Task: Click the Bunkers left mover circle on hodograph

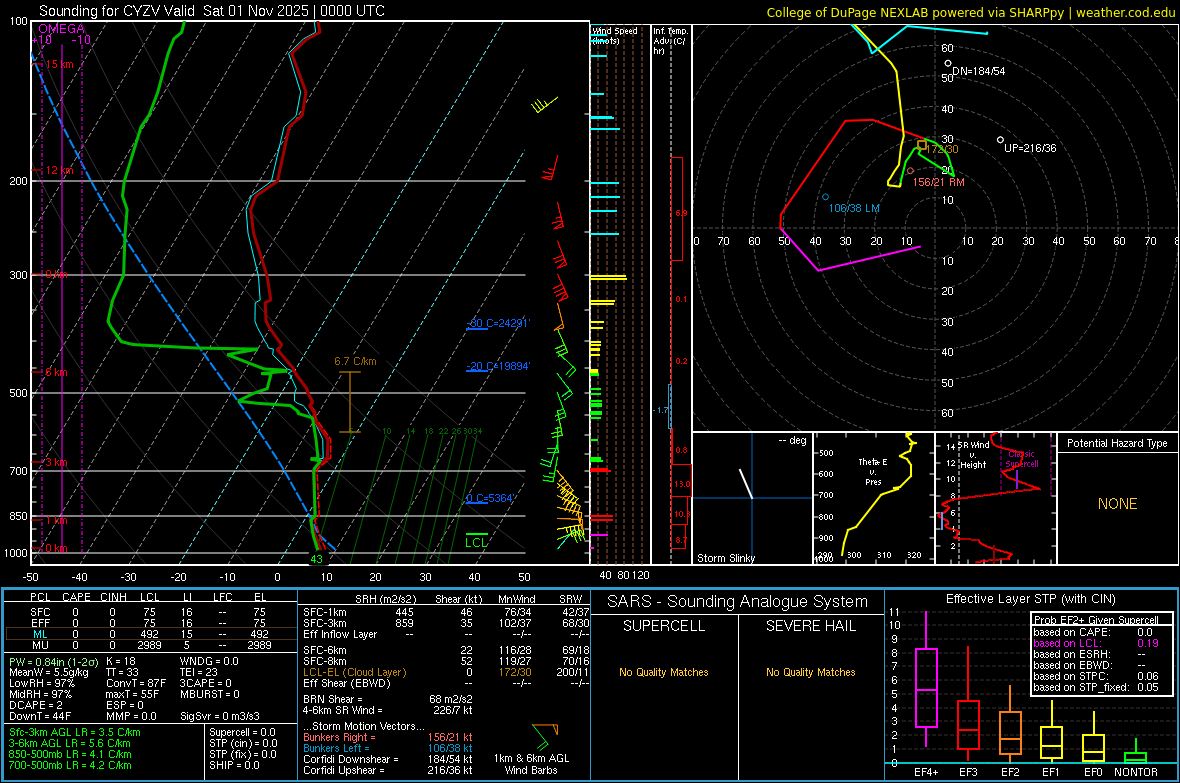Action: click(826, 197)
